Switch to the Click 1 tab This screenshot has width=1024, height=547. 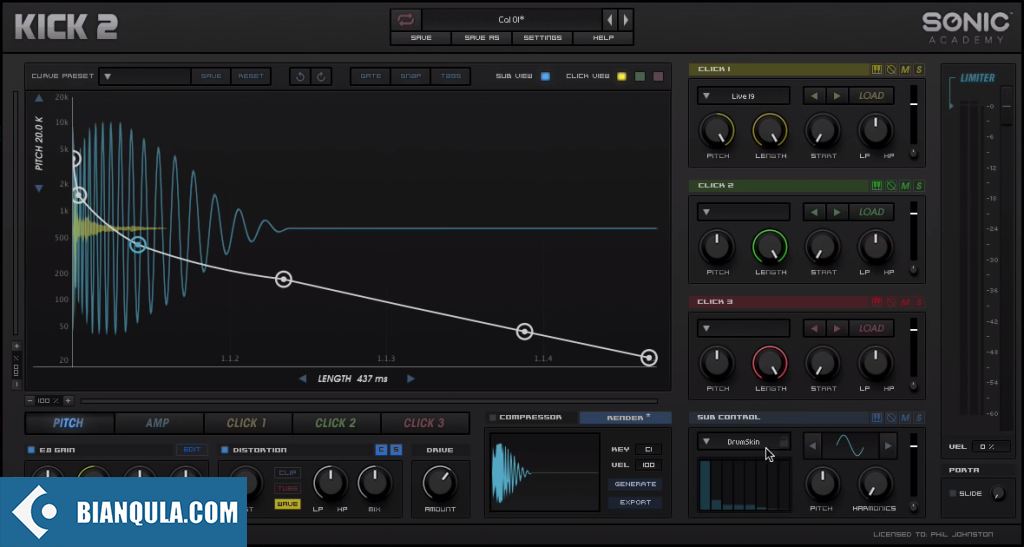[x=246, y=423]
